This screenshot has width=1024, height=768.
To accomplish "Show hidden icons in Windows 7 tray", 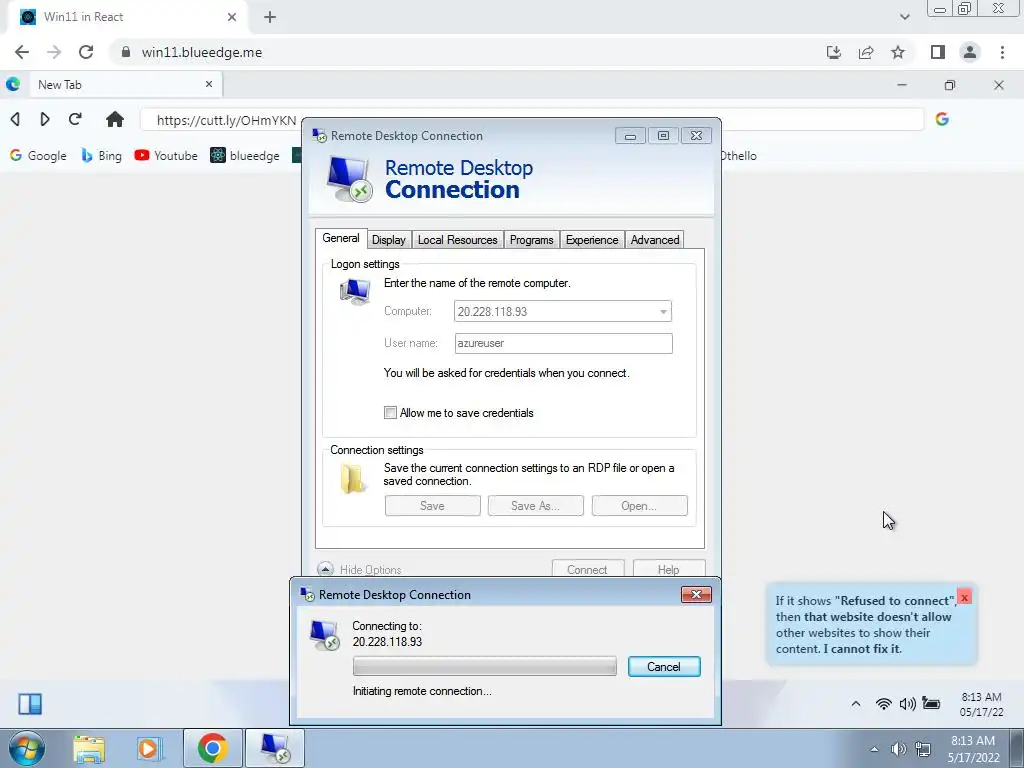I will (874, 749).
